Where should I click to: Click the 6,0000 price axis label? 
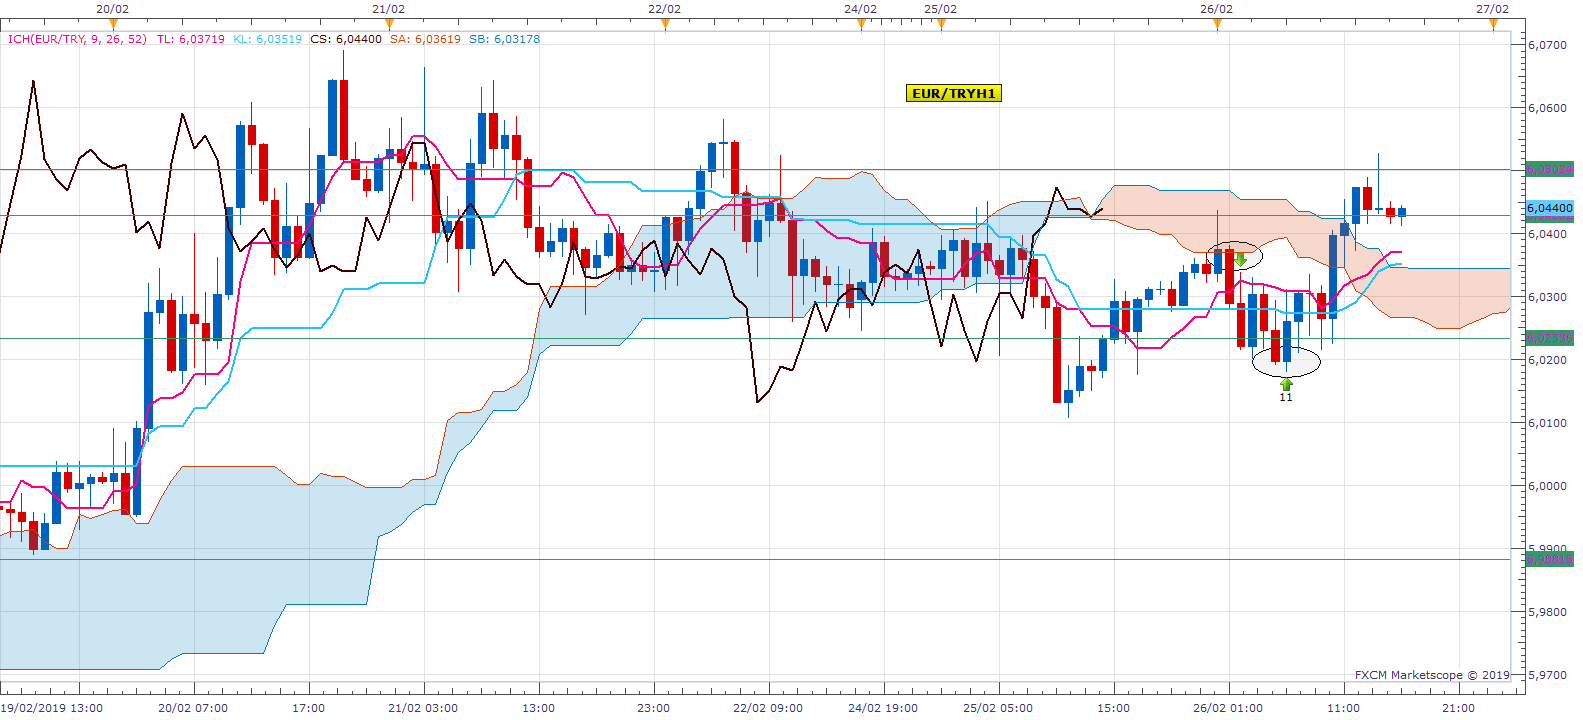(x=1548, y=486)
